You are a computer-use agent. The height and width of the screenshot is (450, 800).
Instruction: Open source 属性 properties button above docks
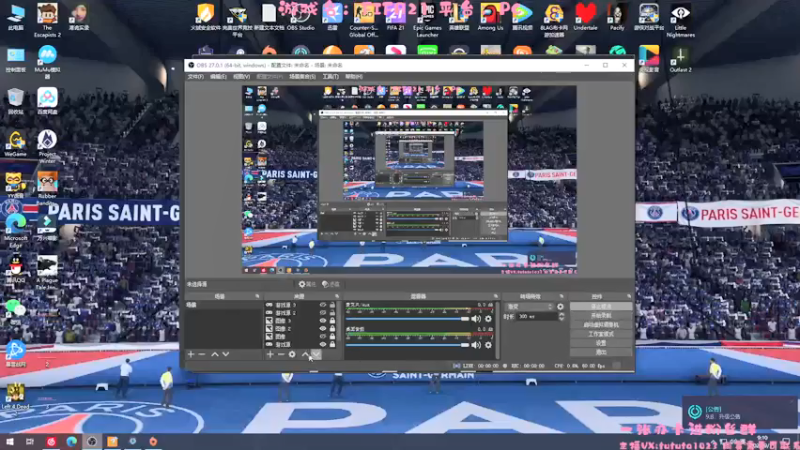(307, 284)
